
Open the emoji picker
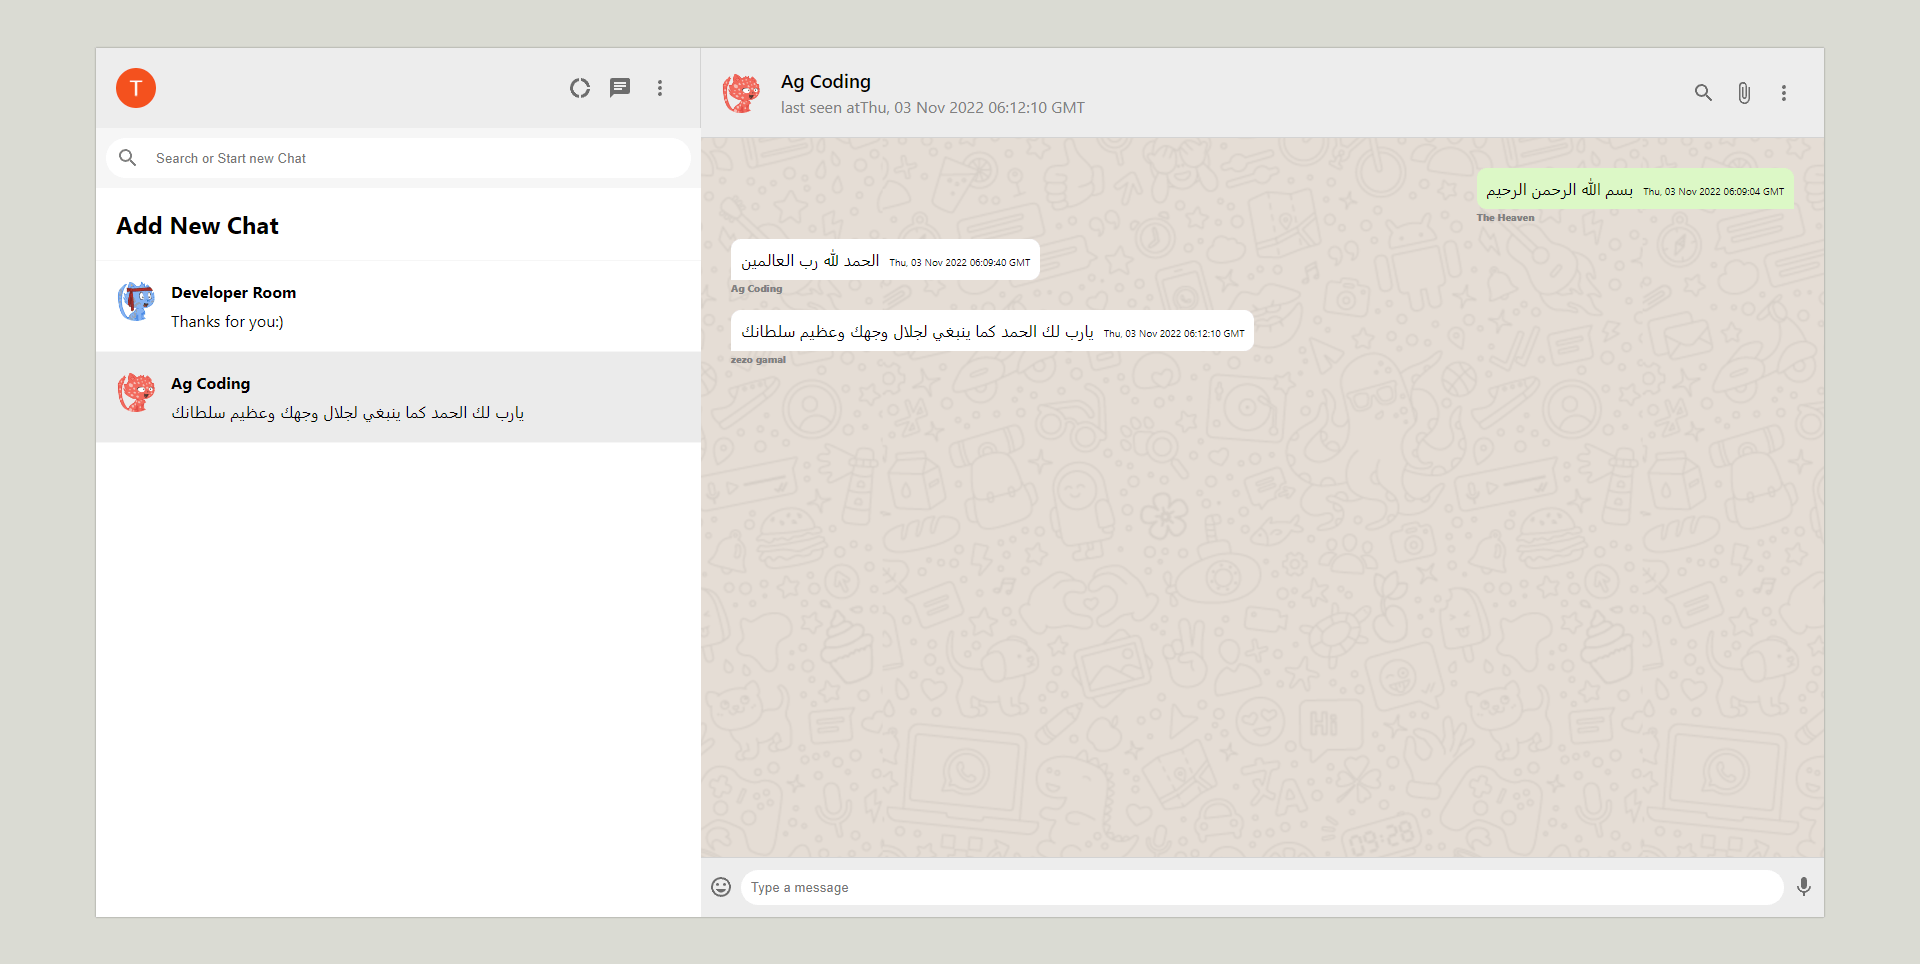pyautogui.click(x=721, y=887)
